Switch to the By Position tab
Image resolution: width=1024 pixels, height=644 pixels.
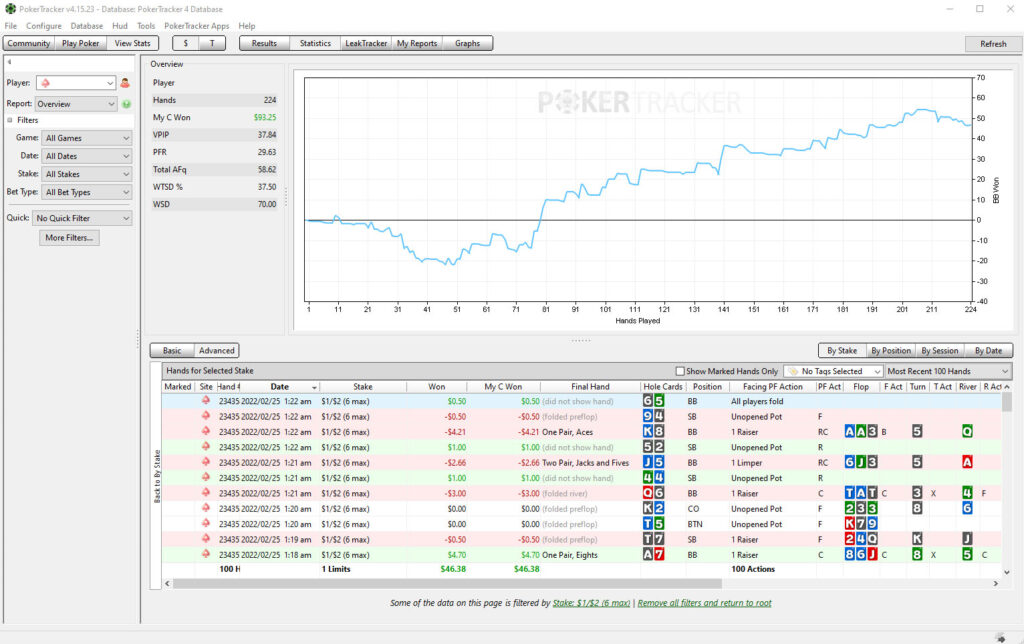click(x=891, y=351)
